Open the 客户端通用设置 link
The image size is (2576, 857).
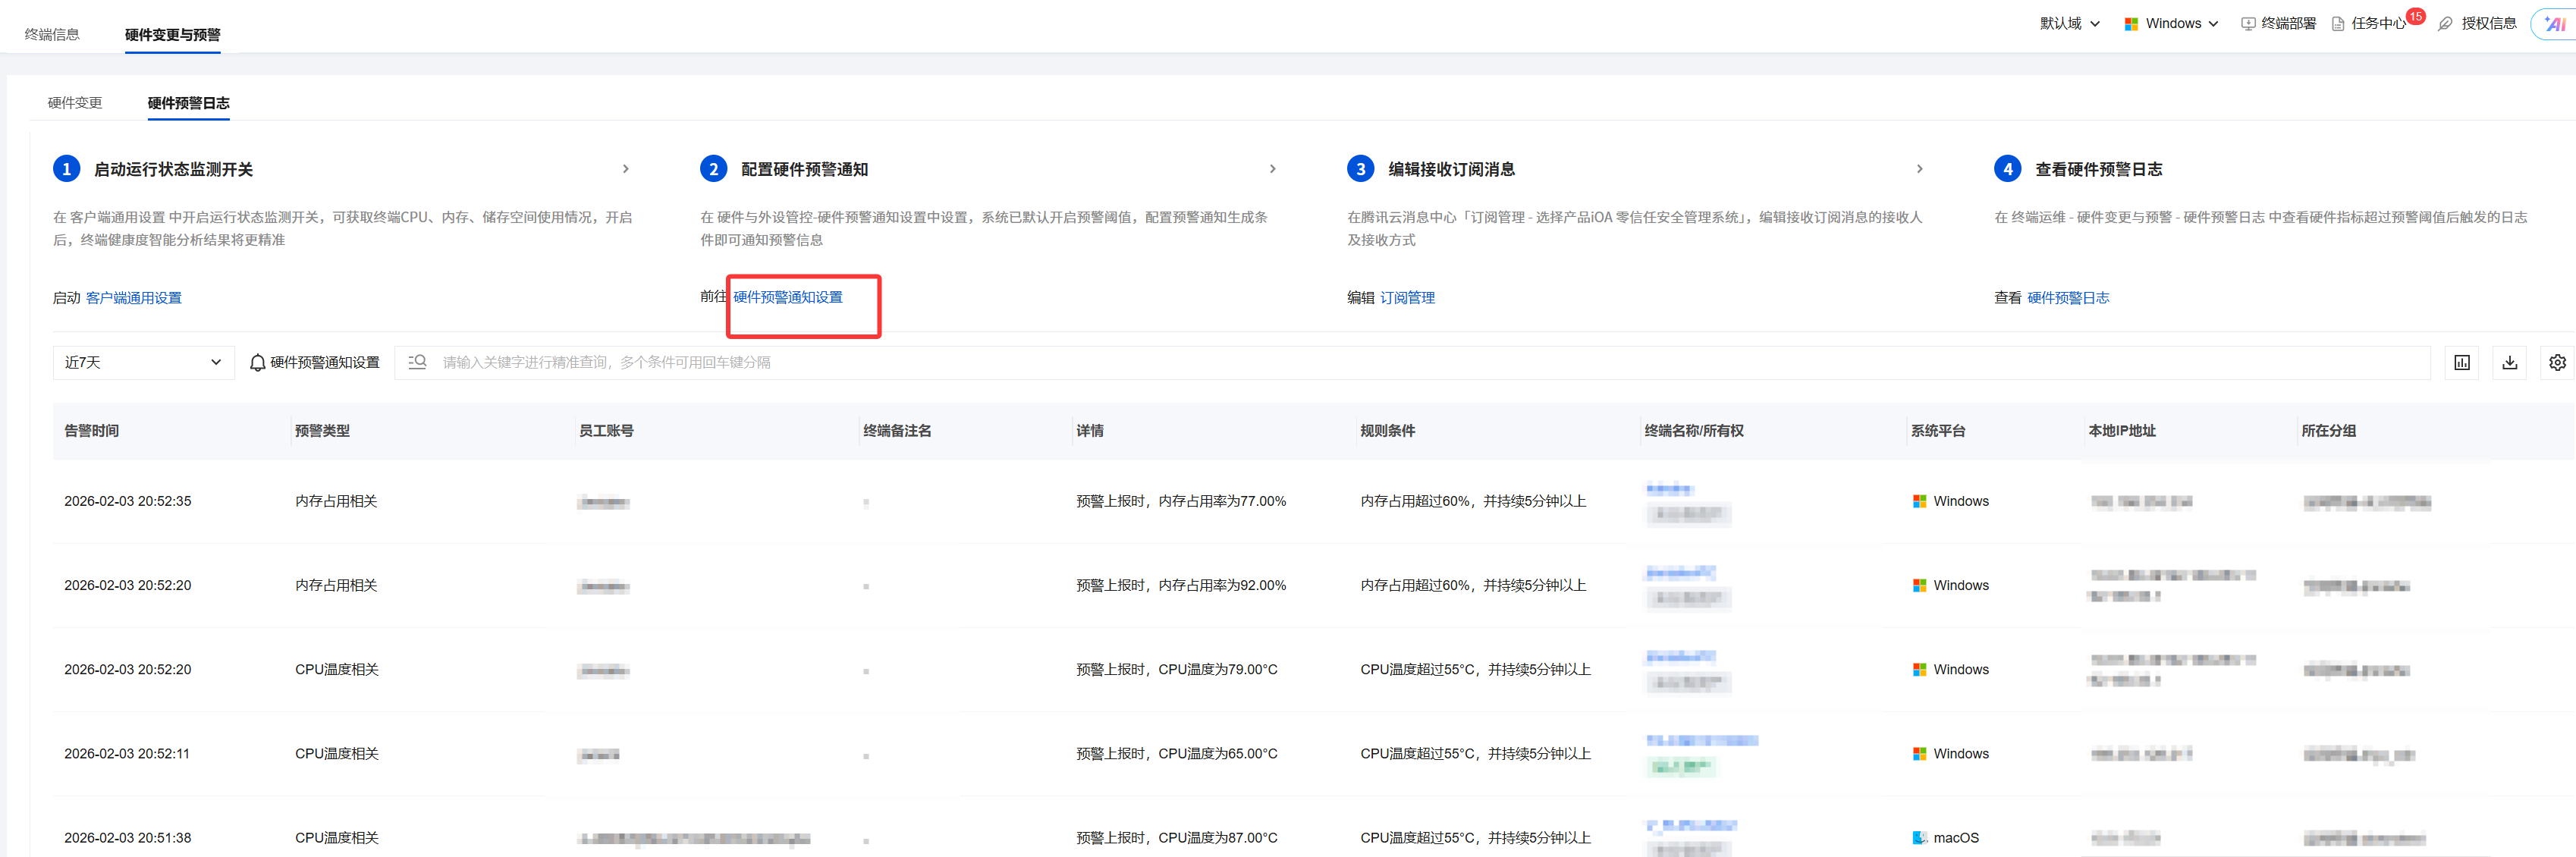point(134,298)
